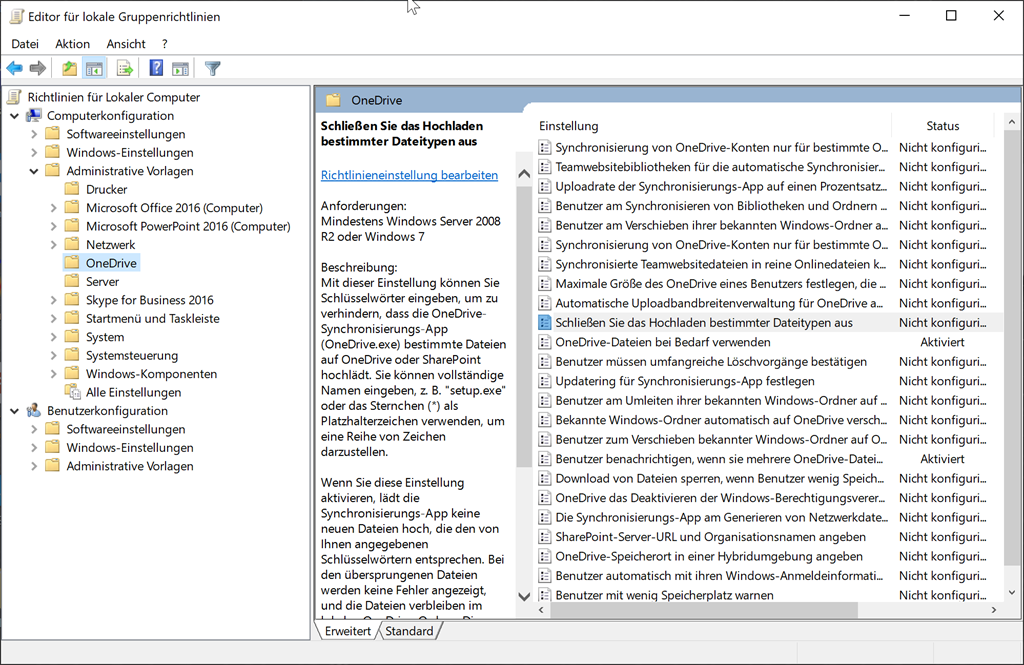Open the Ansicht menu
Screen dimensions: 1024x665
[x=126, y=44]
